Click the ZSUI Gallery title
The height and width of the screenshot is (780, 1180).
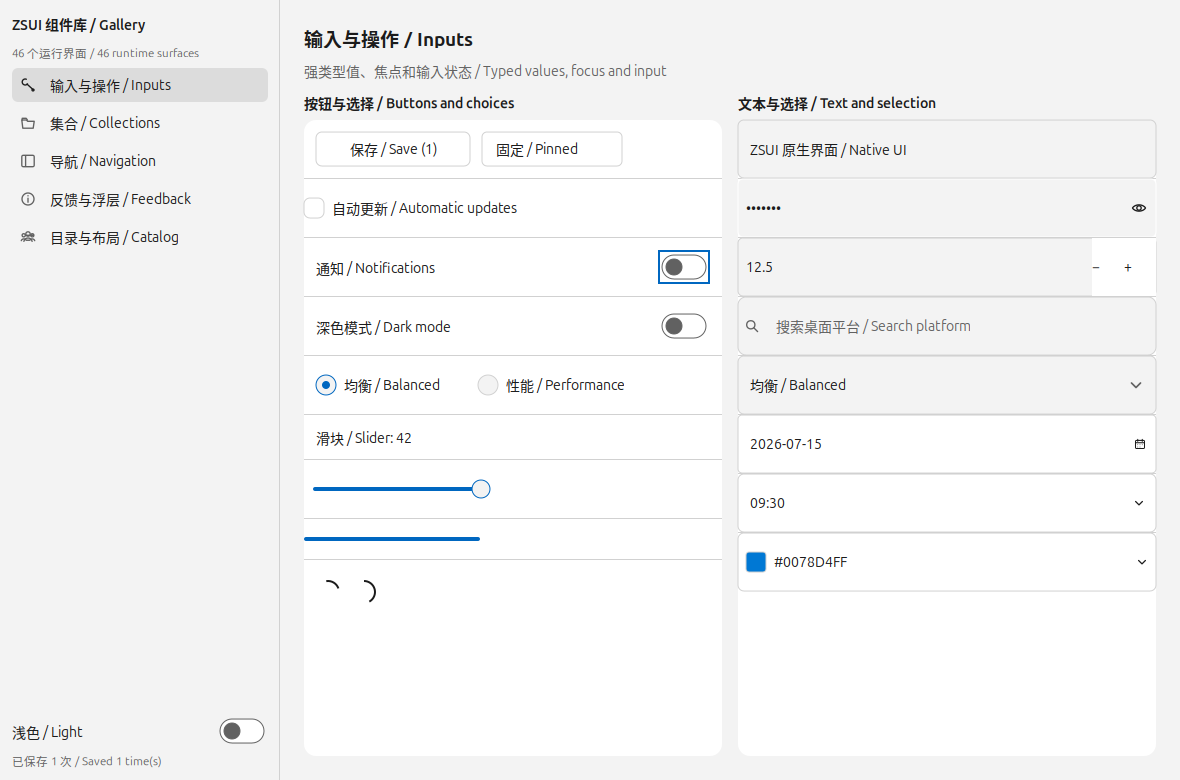78,25
